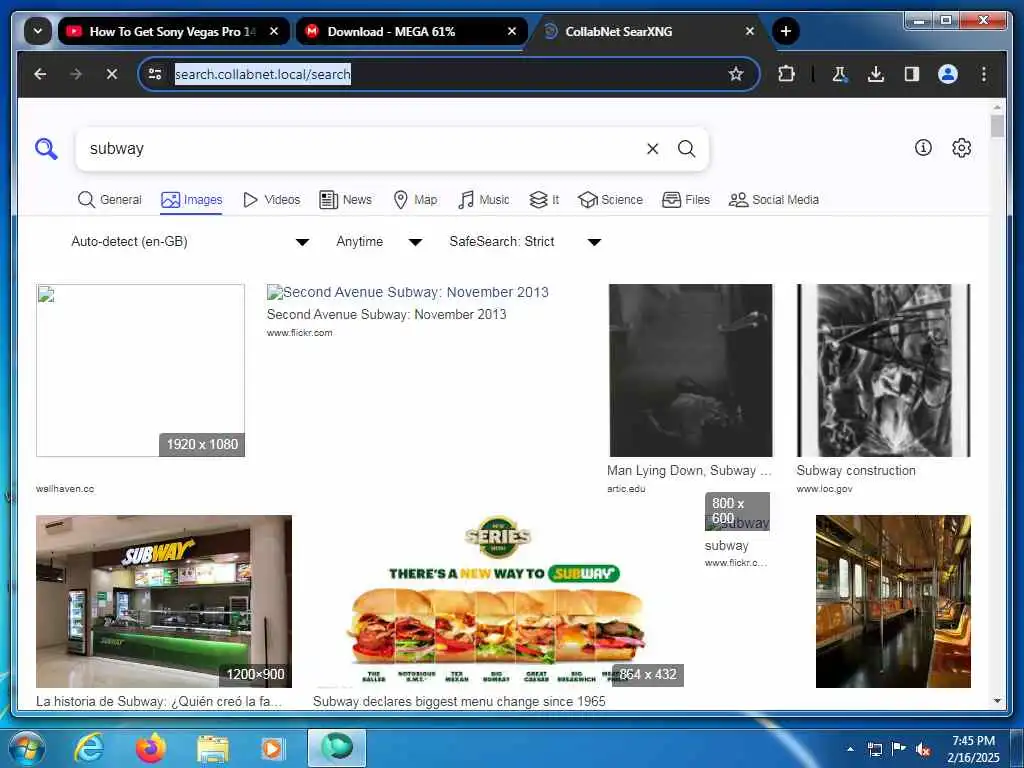Open the Subway construction image
This screenshot has height=768, width=1024.
(x=884, y=370)
